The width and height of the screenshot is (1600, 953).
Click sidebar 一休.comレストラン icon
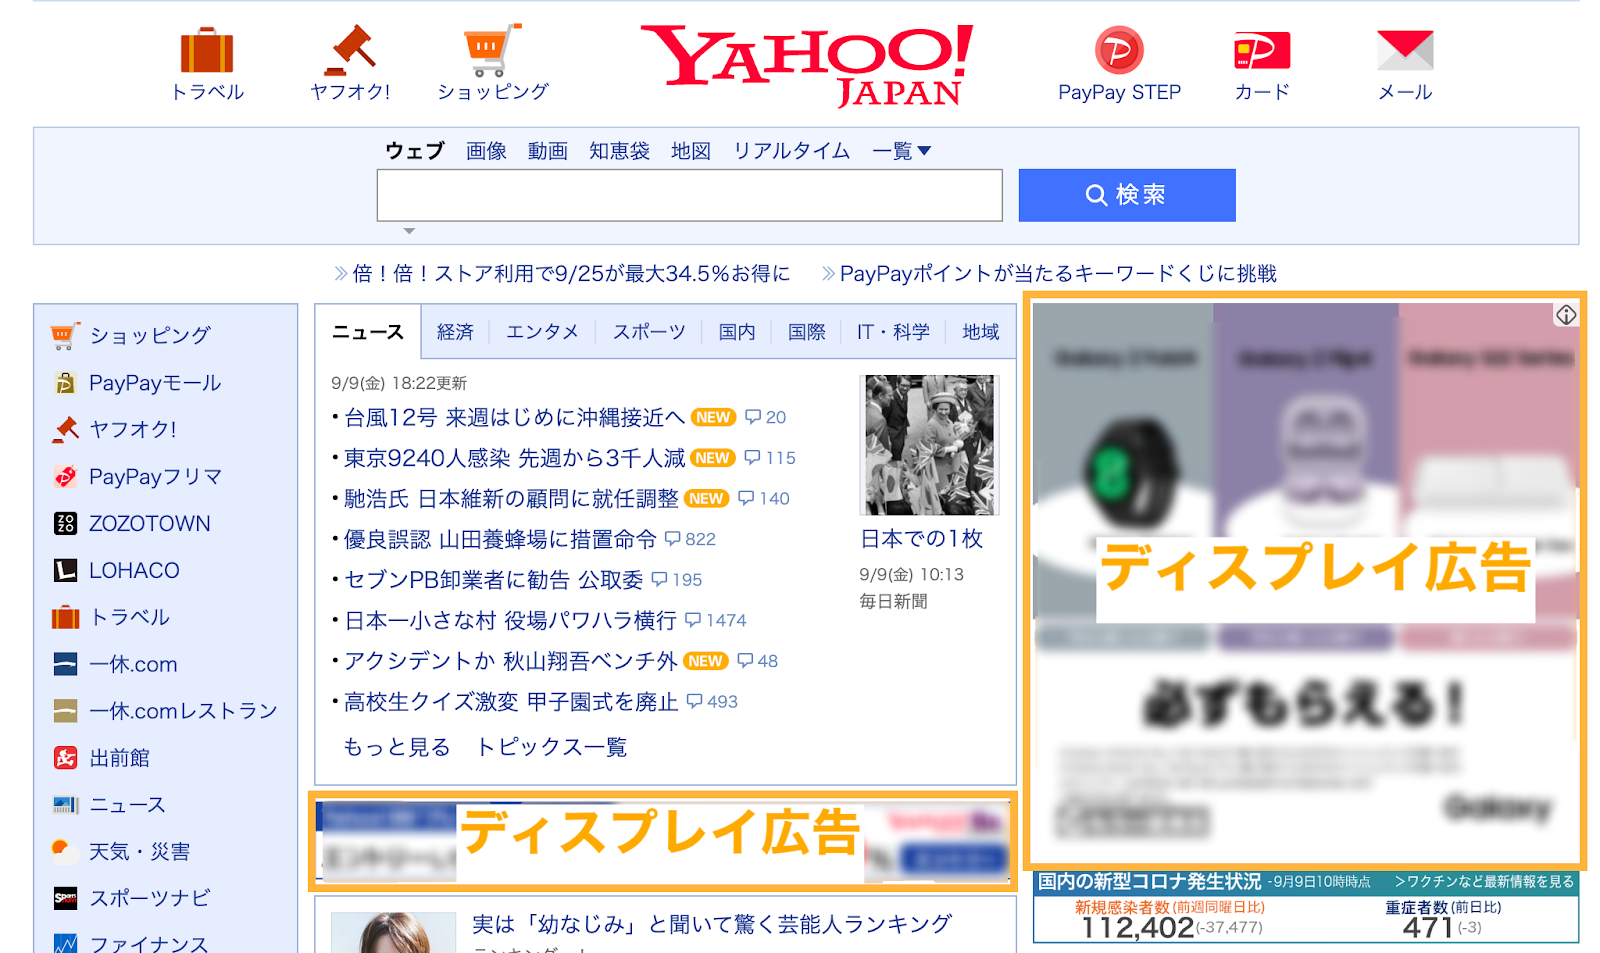point(65,711)
